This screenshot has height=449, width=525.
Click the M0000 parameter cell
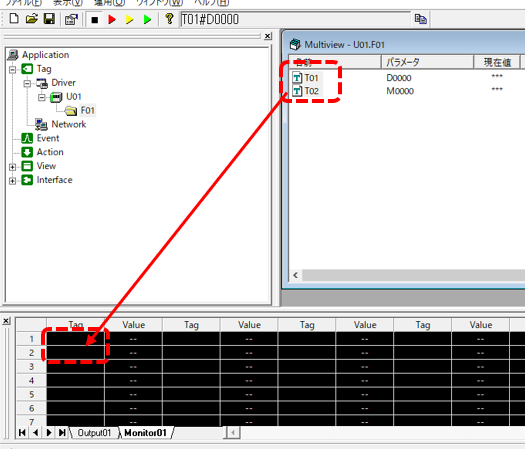pos(400,91)
